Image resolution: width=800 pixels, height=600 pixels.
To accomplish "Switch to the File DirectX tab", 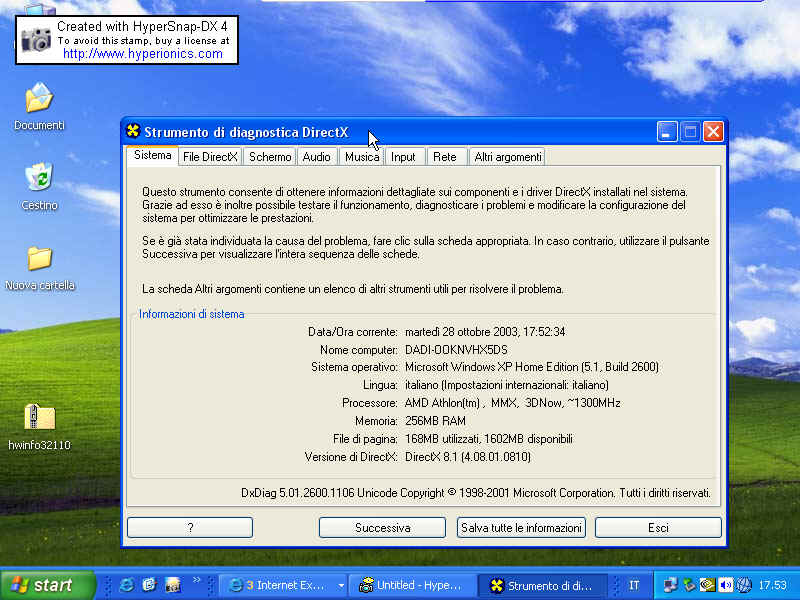I will point(210,157).
